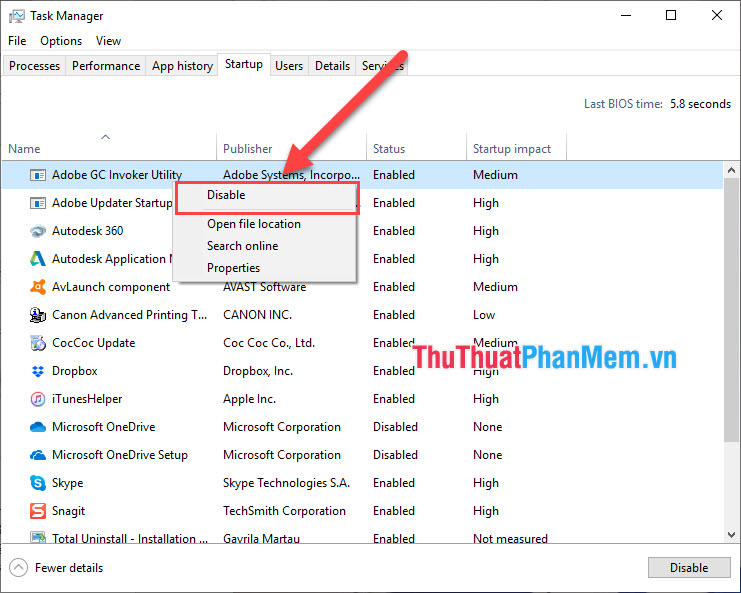Click the Adobe GC Invoker Utility icon

(38, 175)
